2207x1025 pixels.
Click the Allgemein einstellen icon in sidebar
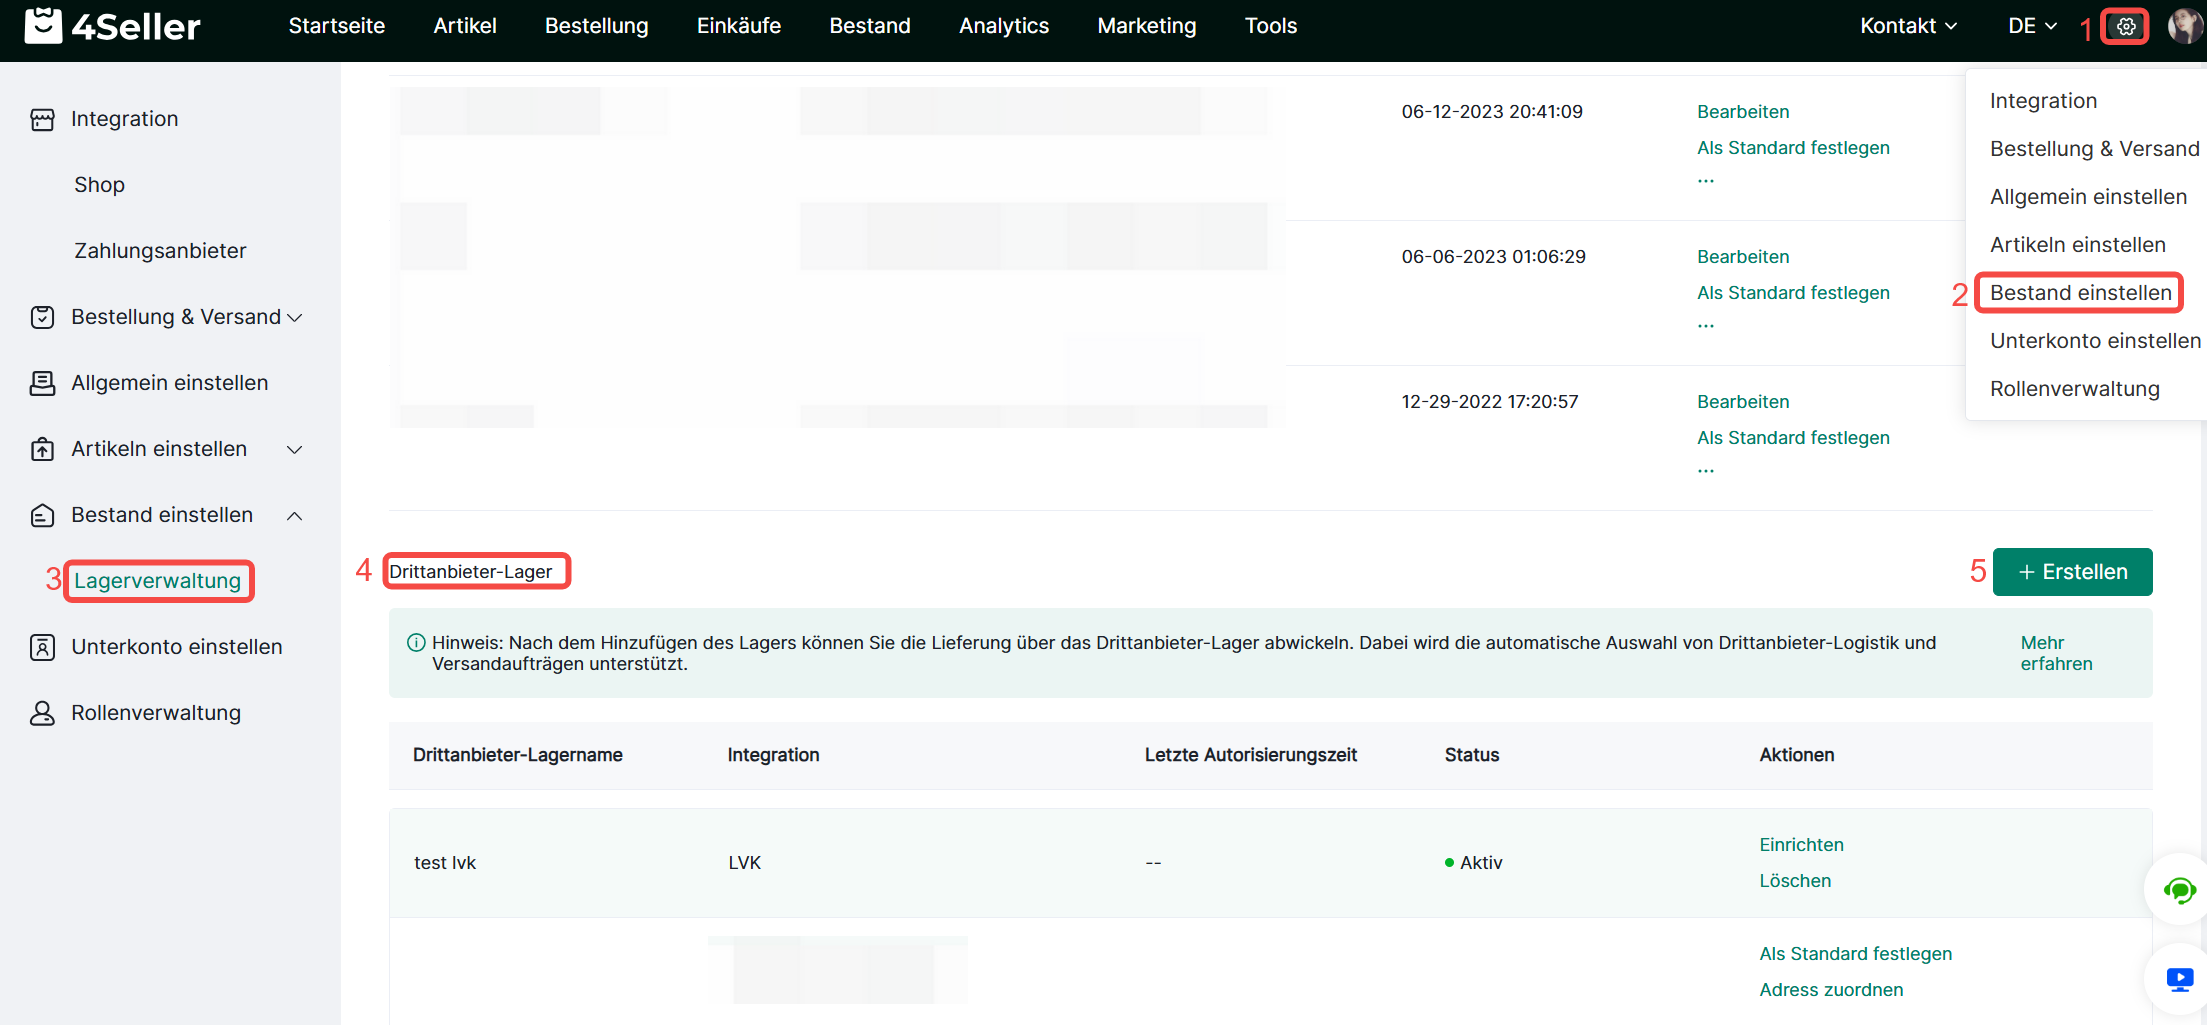pyautogui.click(x=42, y=383)
